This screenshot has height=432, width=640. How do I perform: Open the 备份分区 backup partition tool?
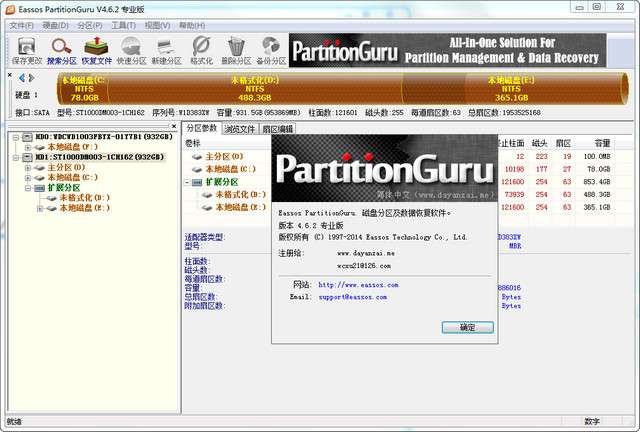(271, 50)
